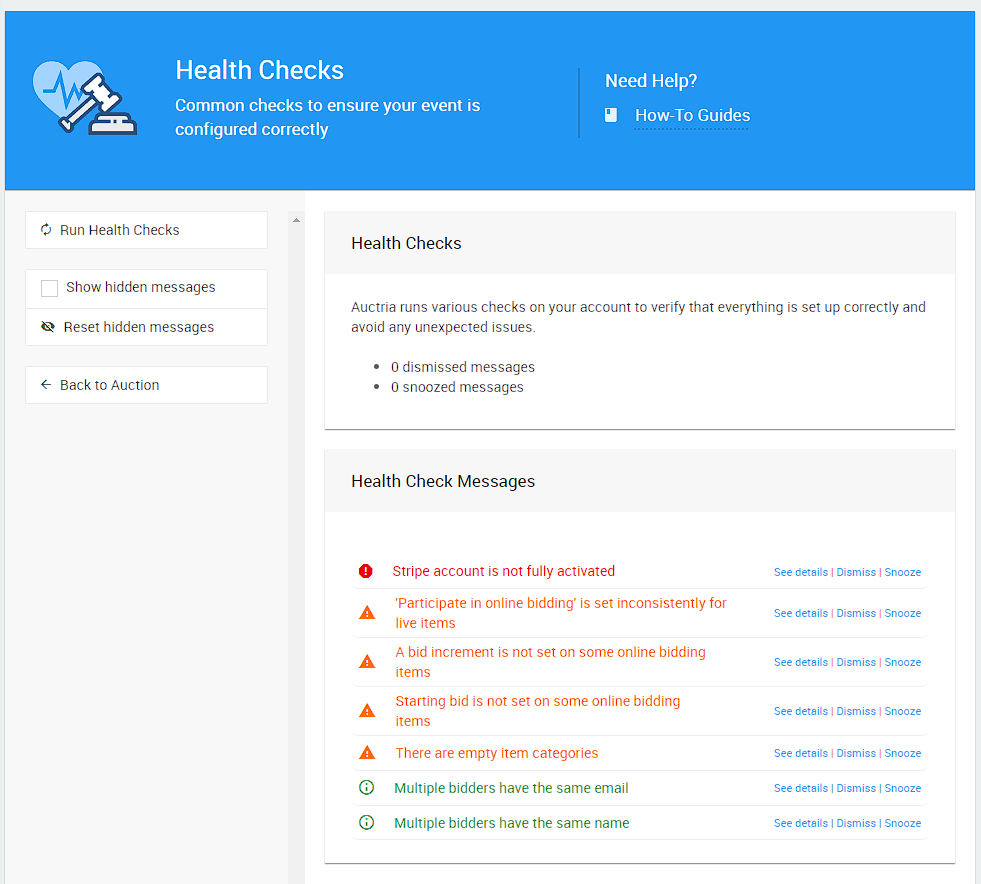This screenshot has width=981, height=884.
Task: Click the warning triangle for bid increment message
Action: (x=367, y=662)
